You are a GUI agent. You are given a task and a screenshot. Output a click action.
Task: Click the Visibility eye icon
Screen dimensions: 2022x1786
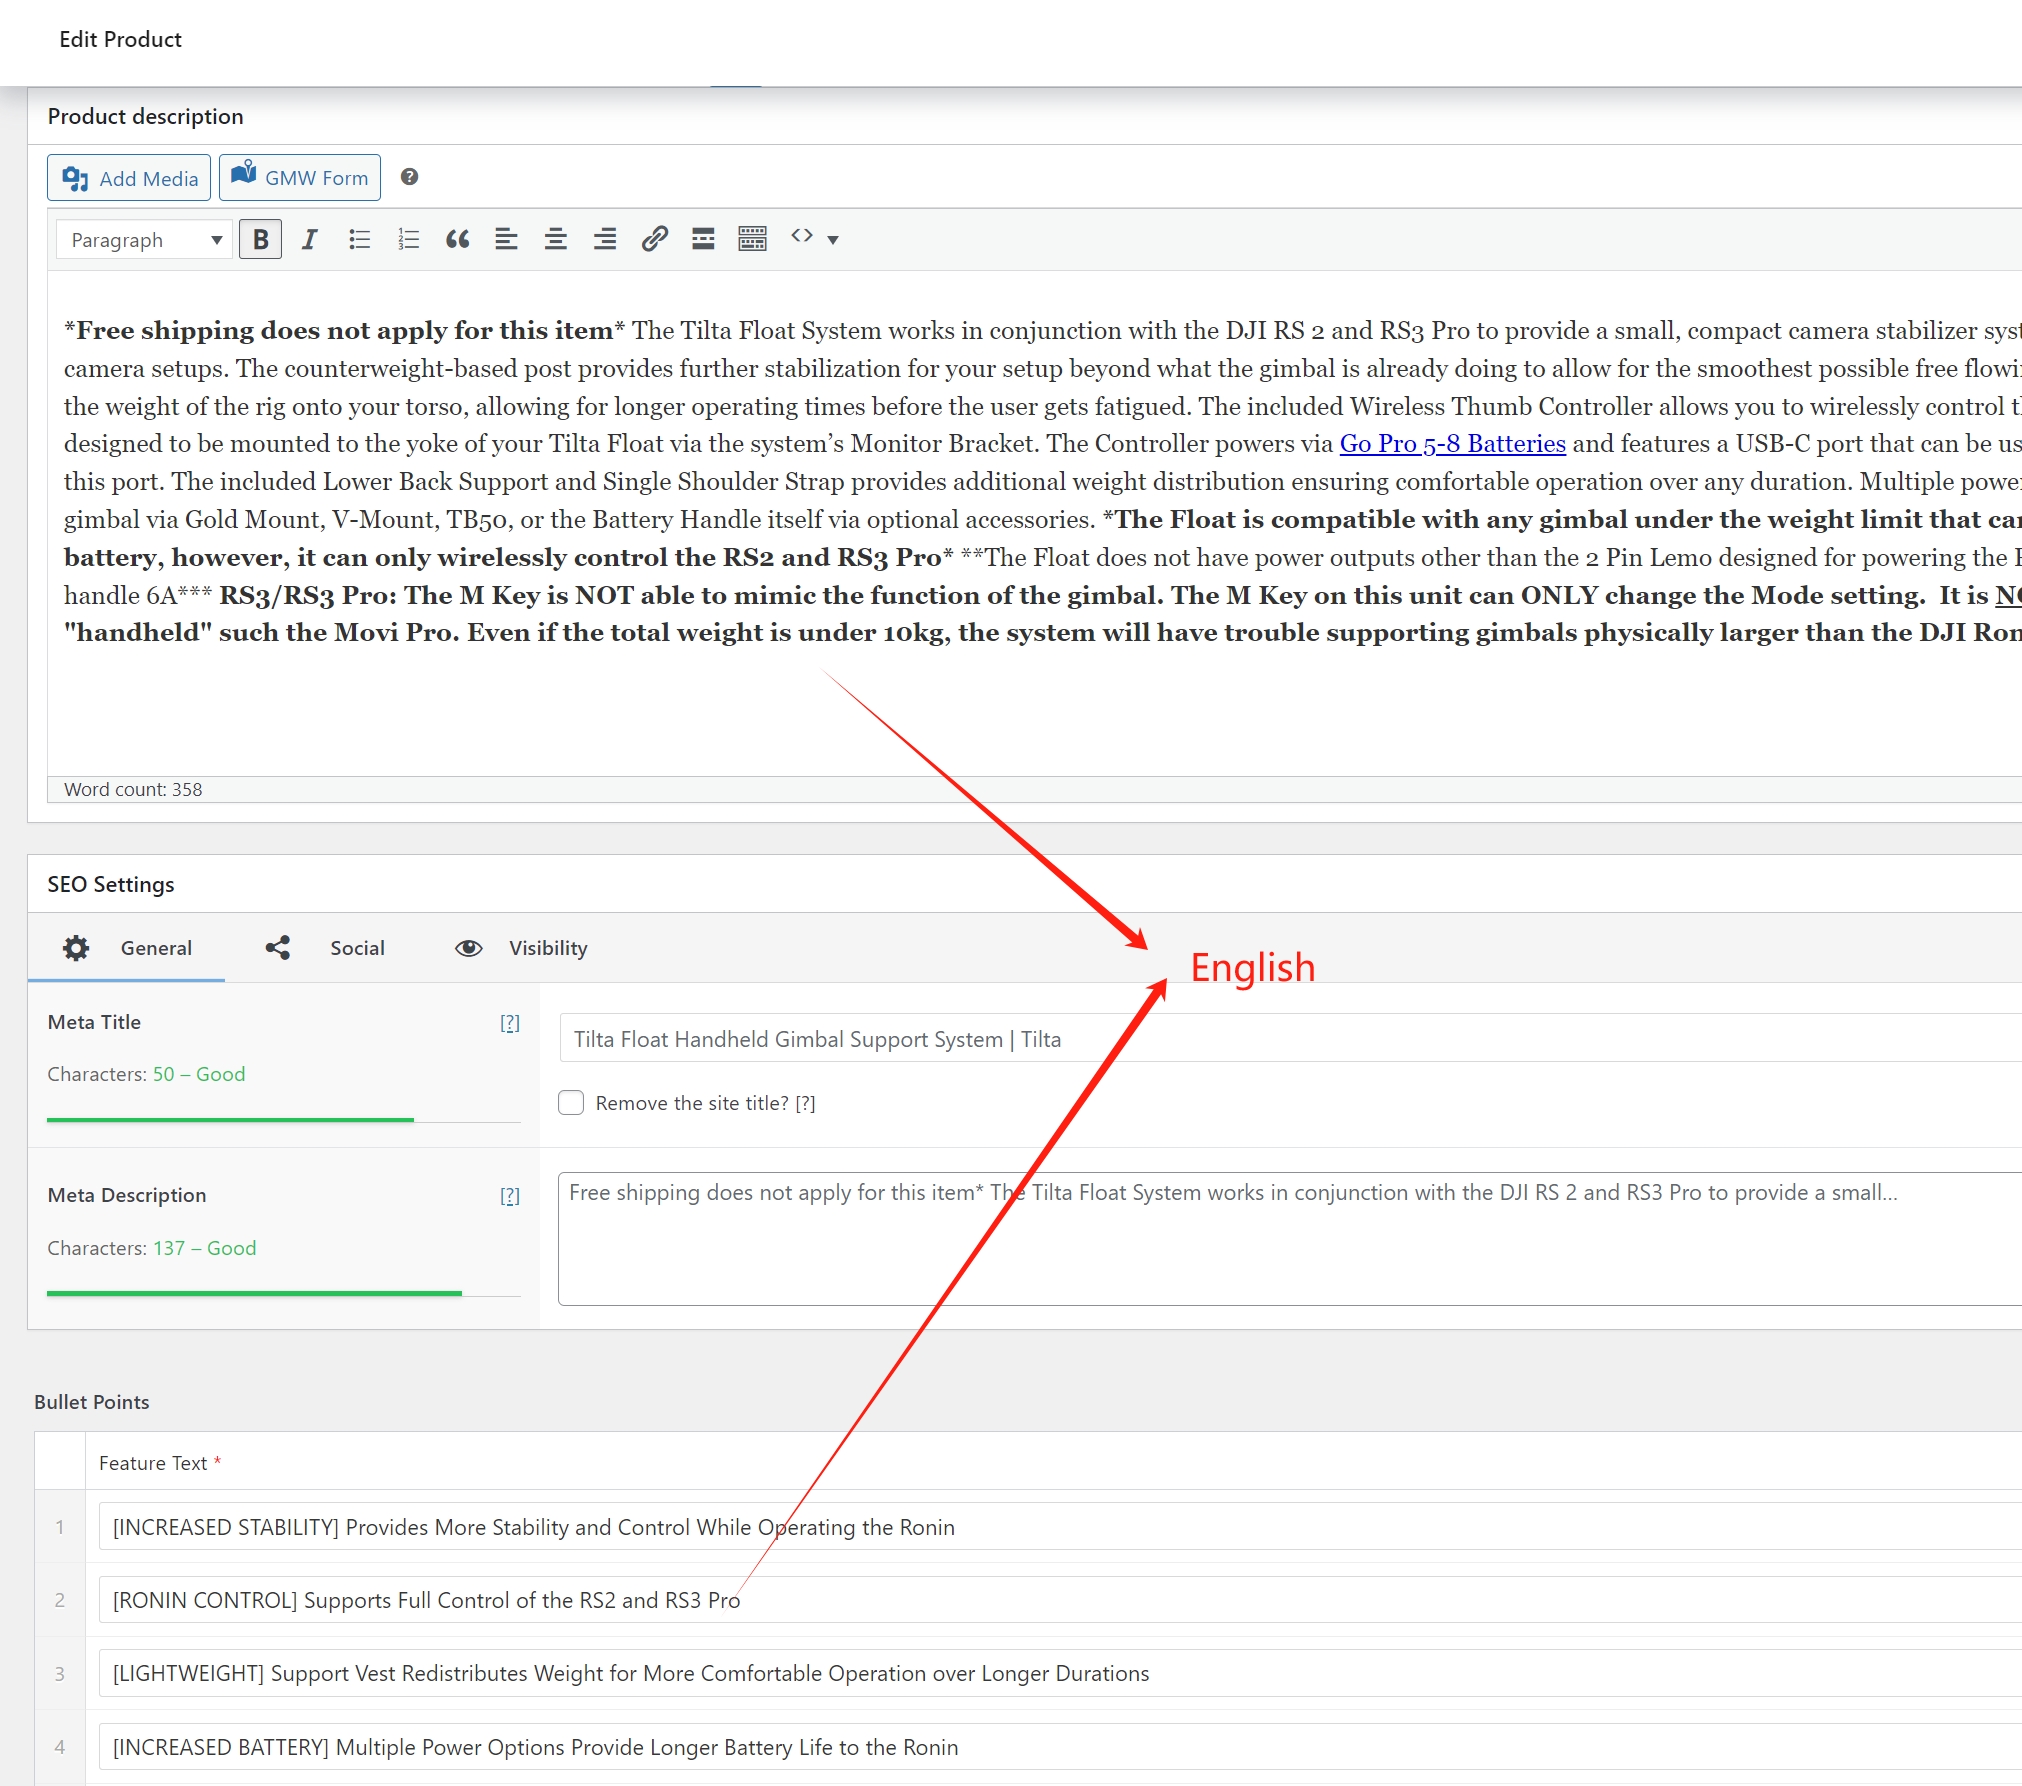coord(468,948)
